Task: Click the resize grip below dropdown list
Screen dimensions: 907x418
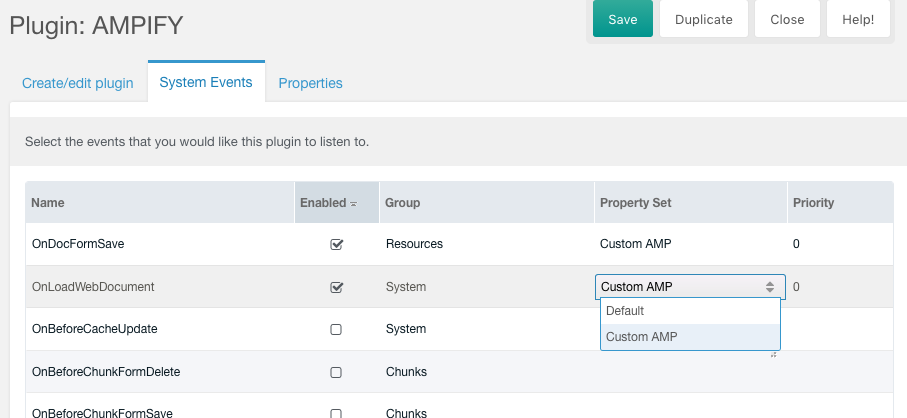Action: coord(774,356)
